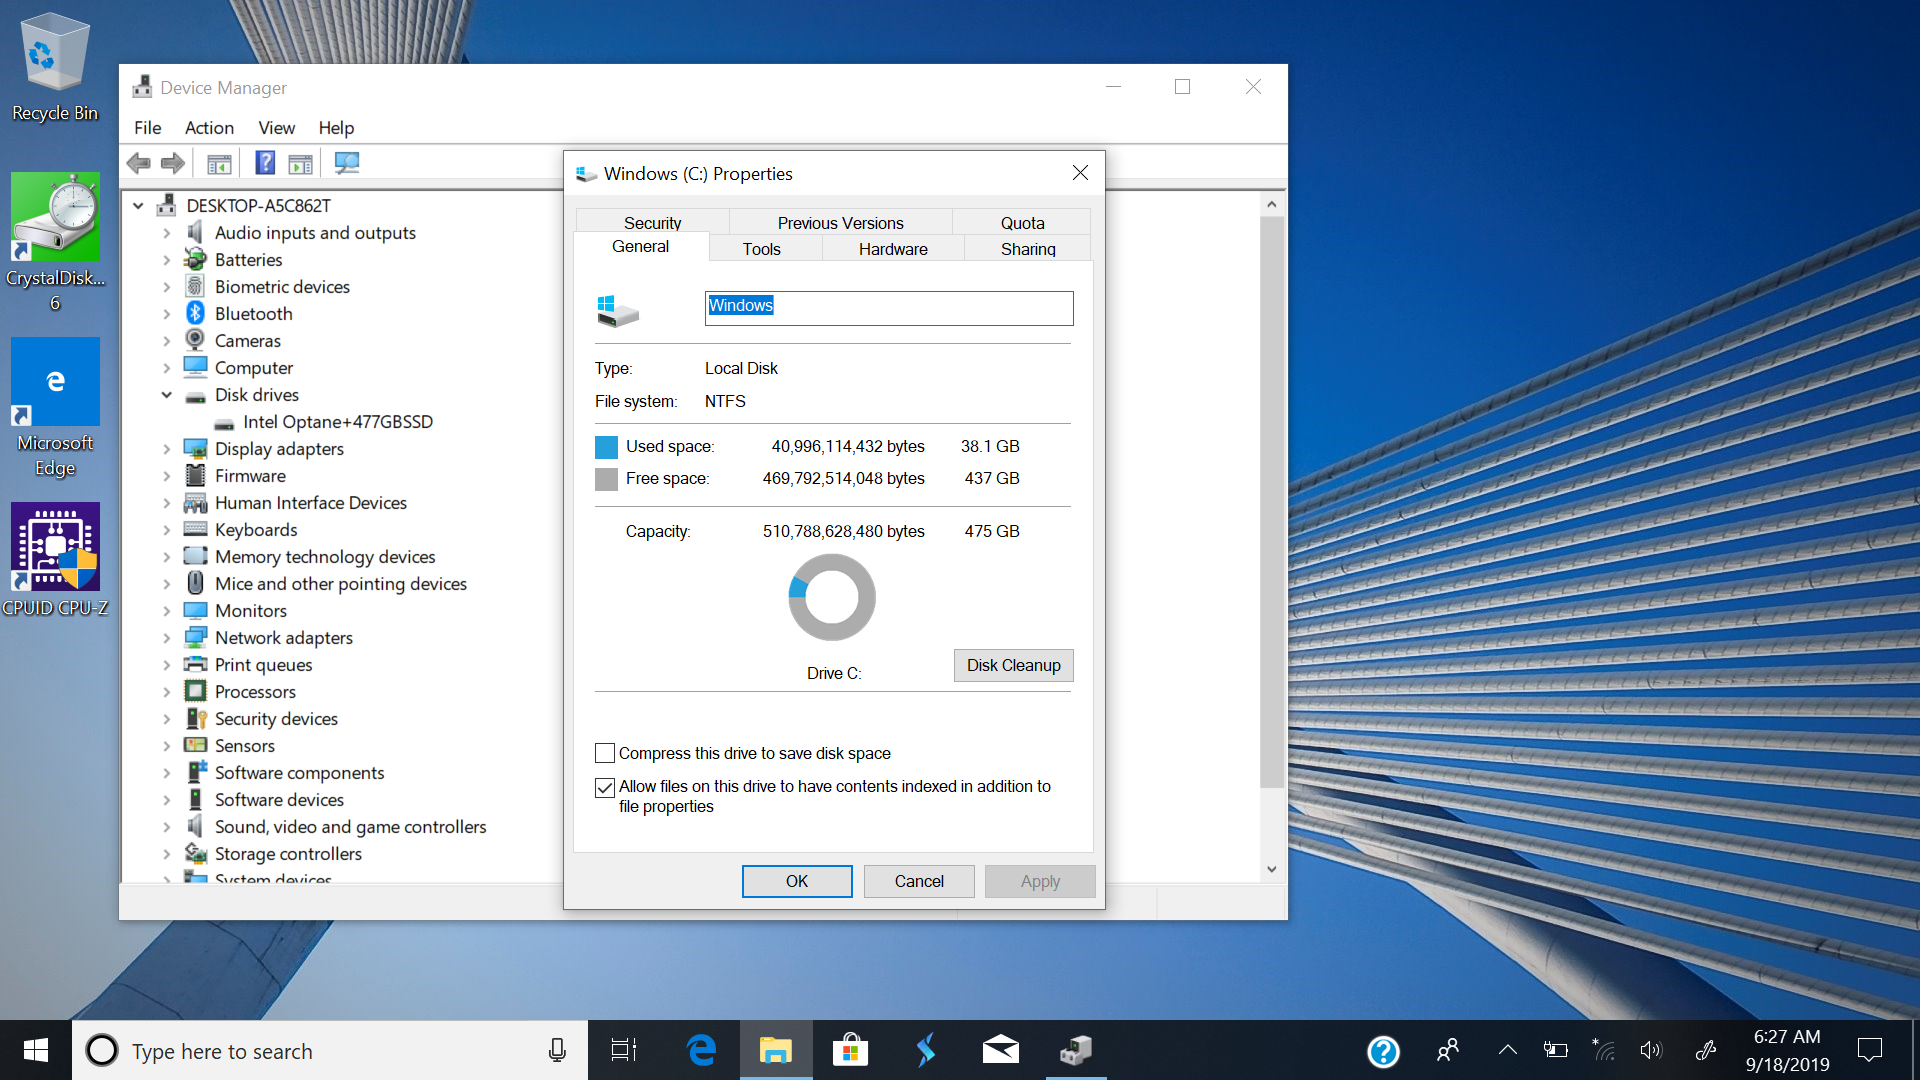This screenshot has height=1080, width=1920.
Task: Expand the Human Interface Devices node
Action: point(167,503)
